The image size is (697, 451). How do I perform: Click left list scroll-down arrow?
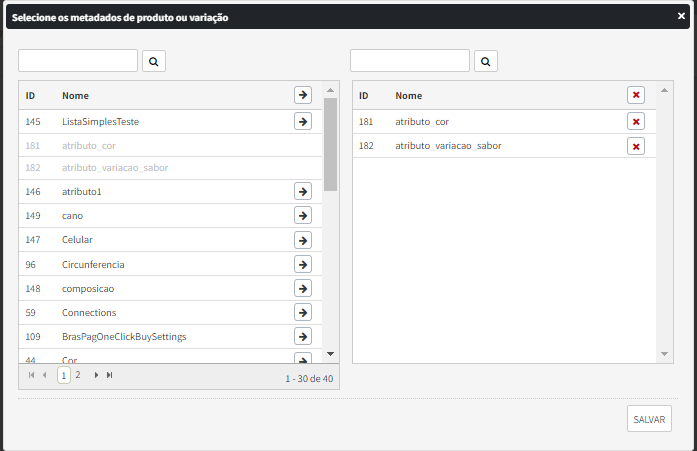[330, 354]
